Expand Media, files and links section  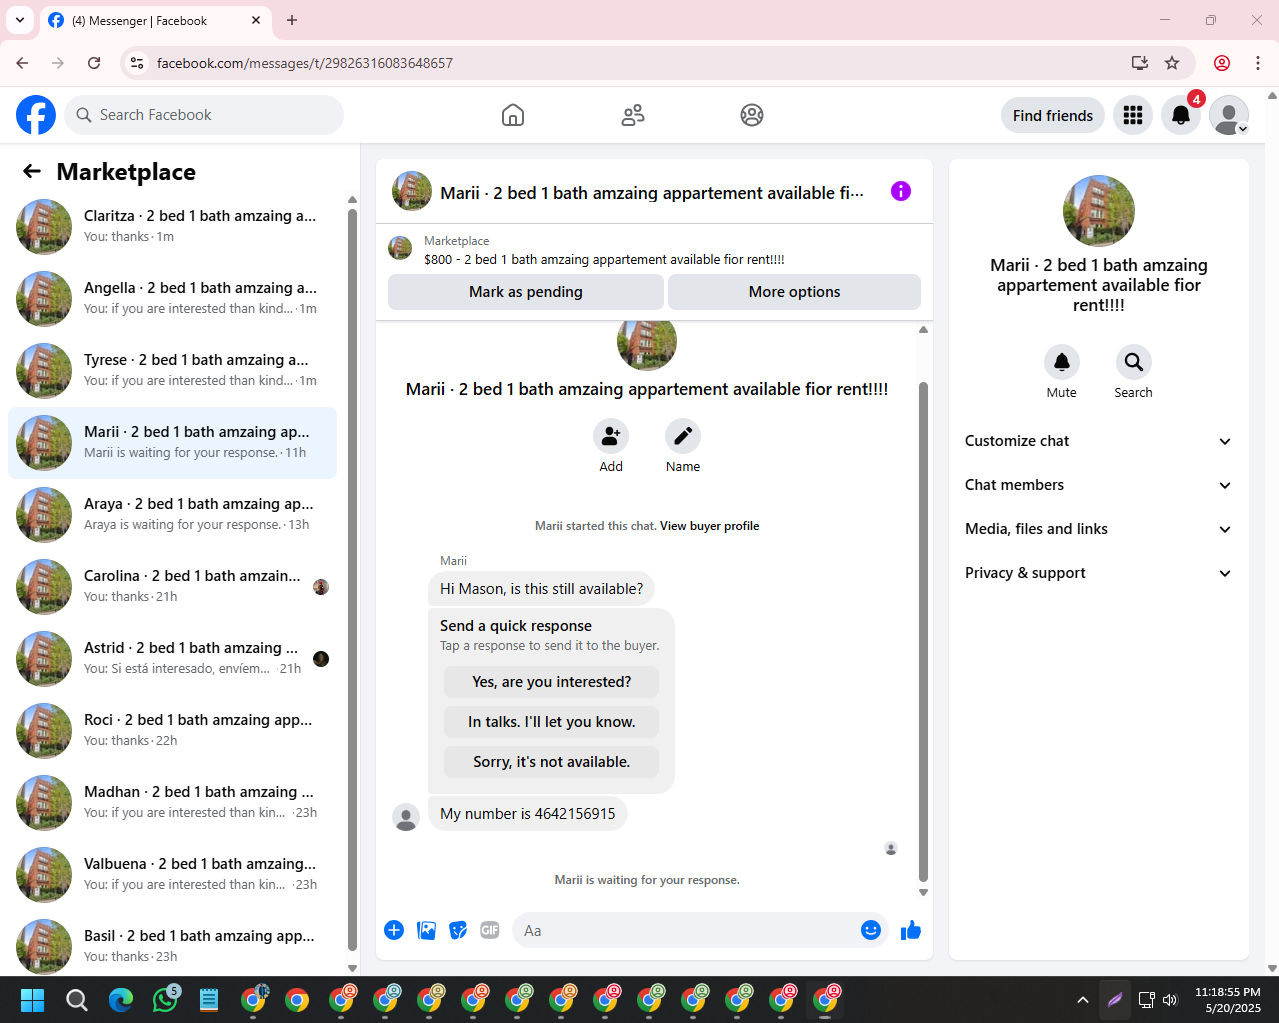click(1098, 529)
